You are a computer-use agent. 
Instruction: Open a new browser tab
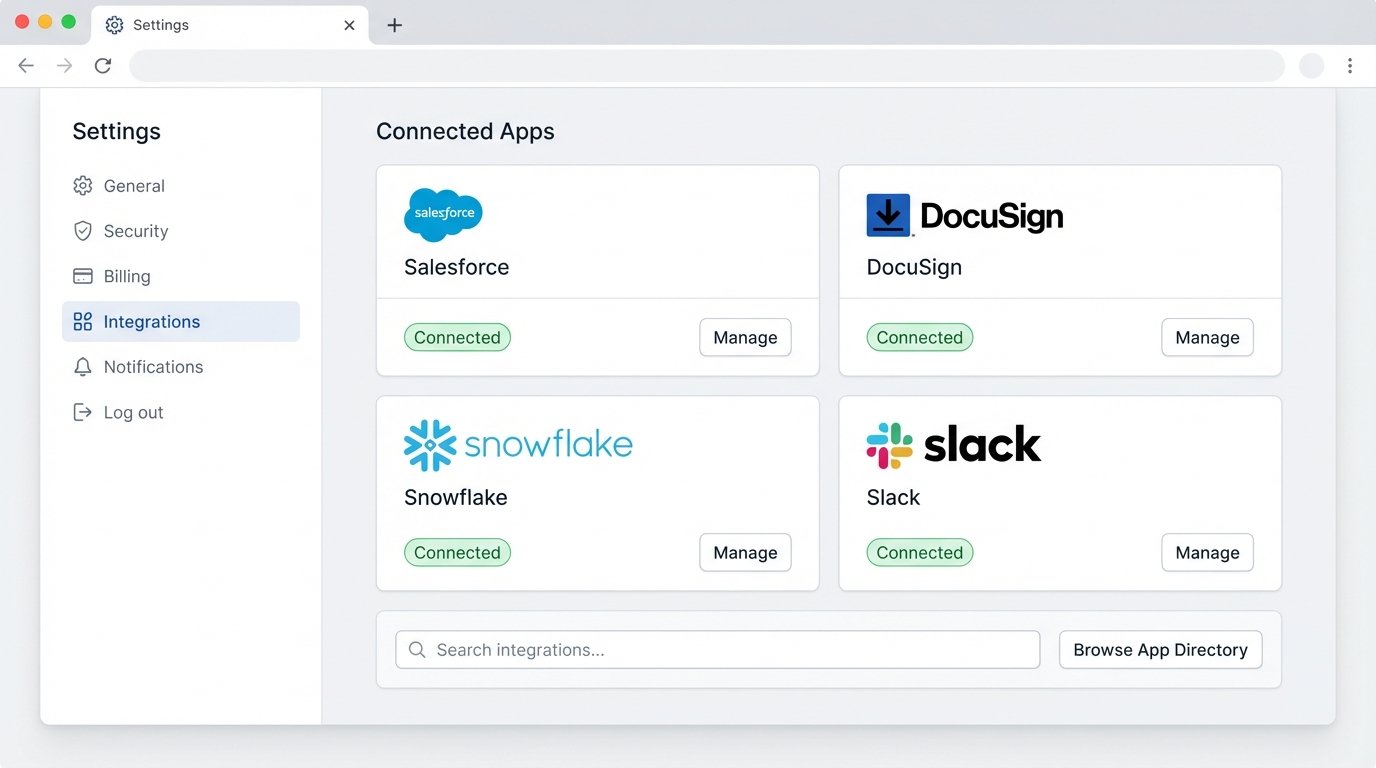click(394, 25)
